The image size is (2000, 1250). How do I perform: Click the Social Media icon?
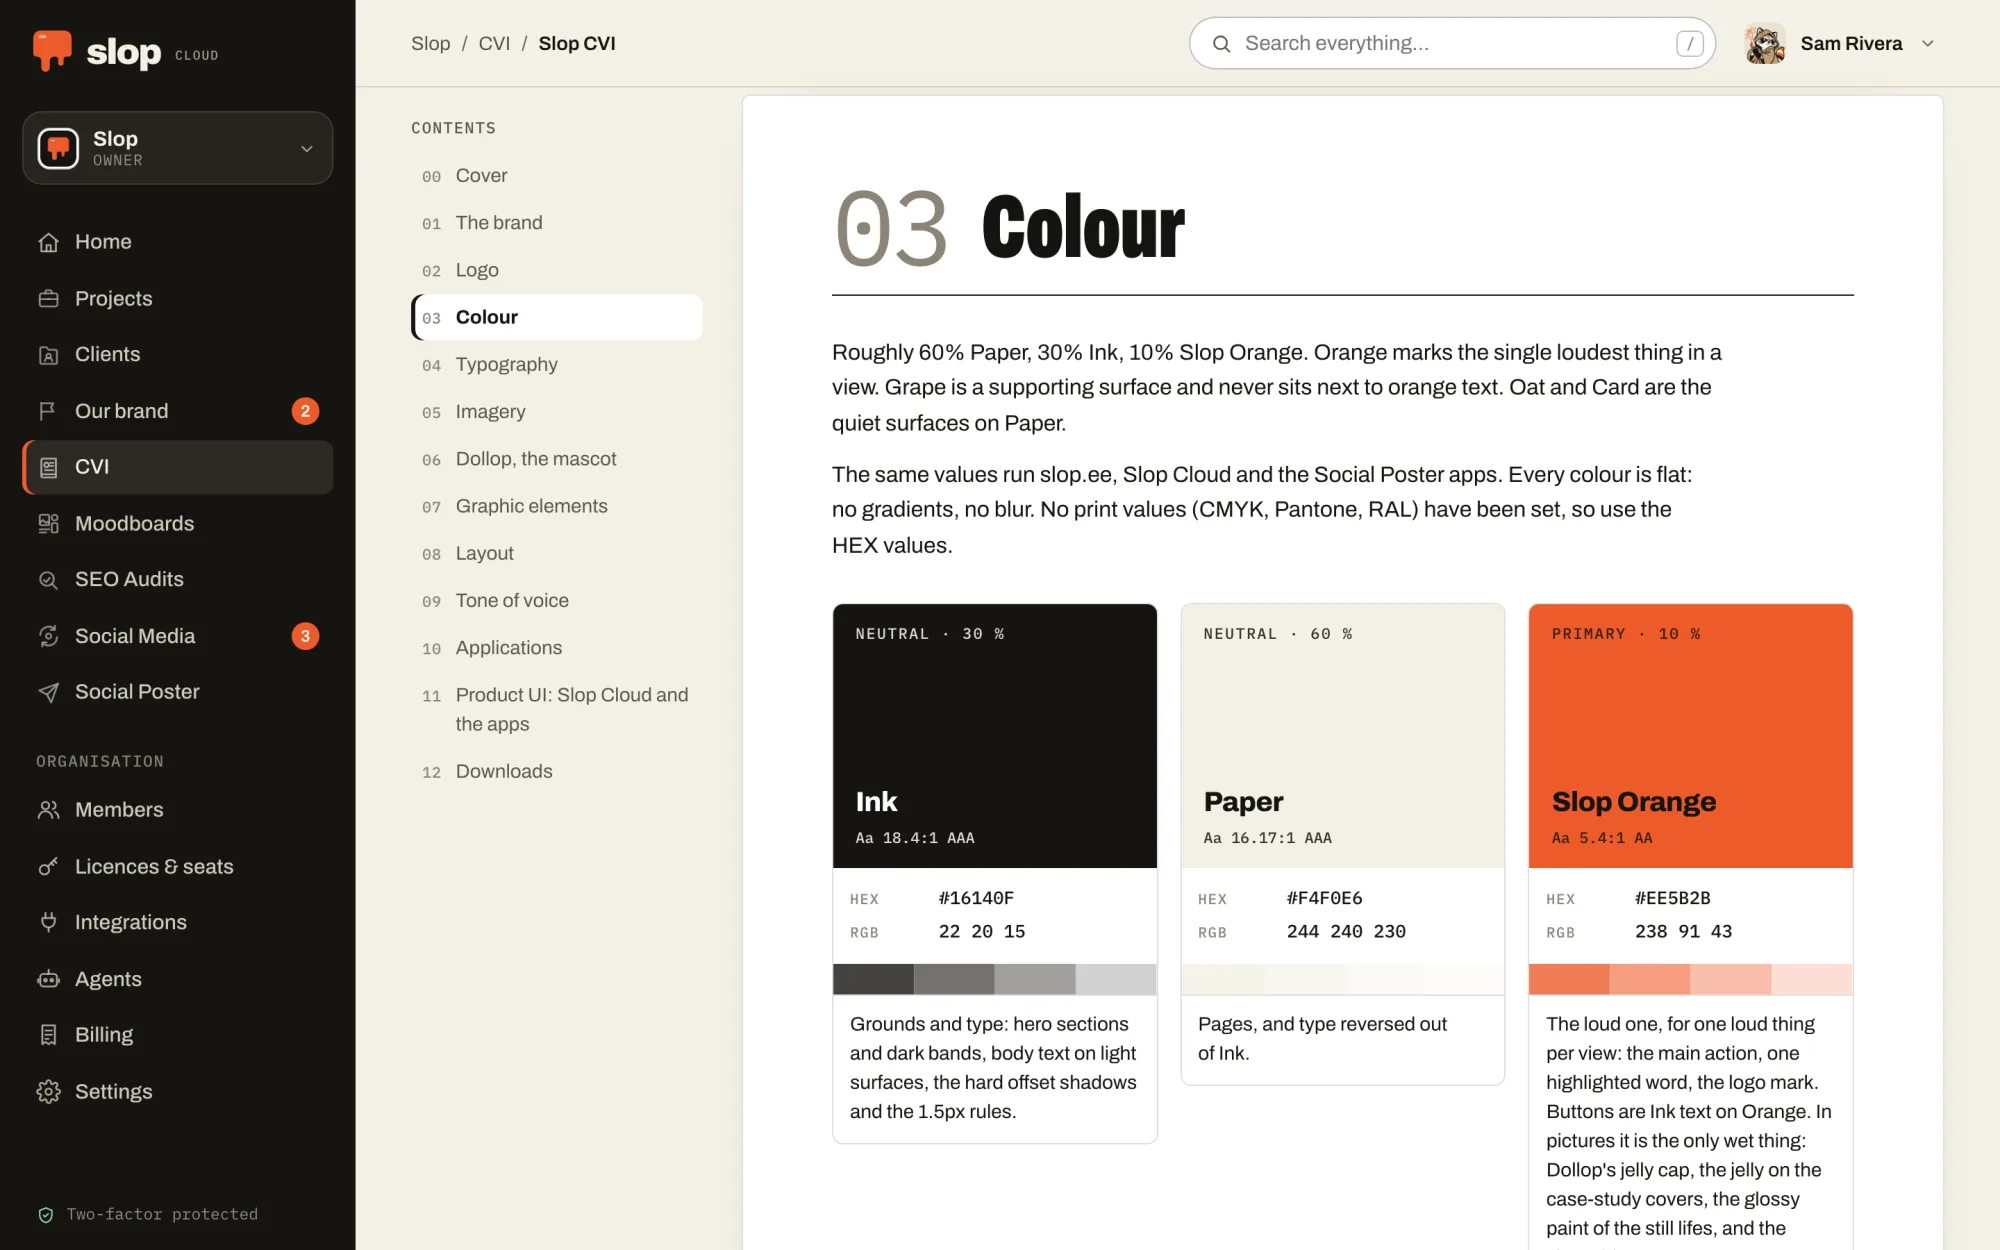[48, 636]
